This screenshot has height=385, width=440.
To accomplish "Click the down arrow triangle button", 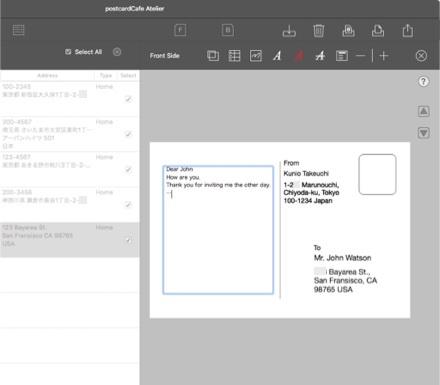I will [x=423, y=133].
